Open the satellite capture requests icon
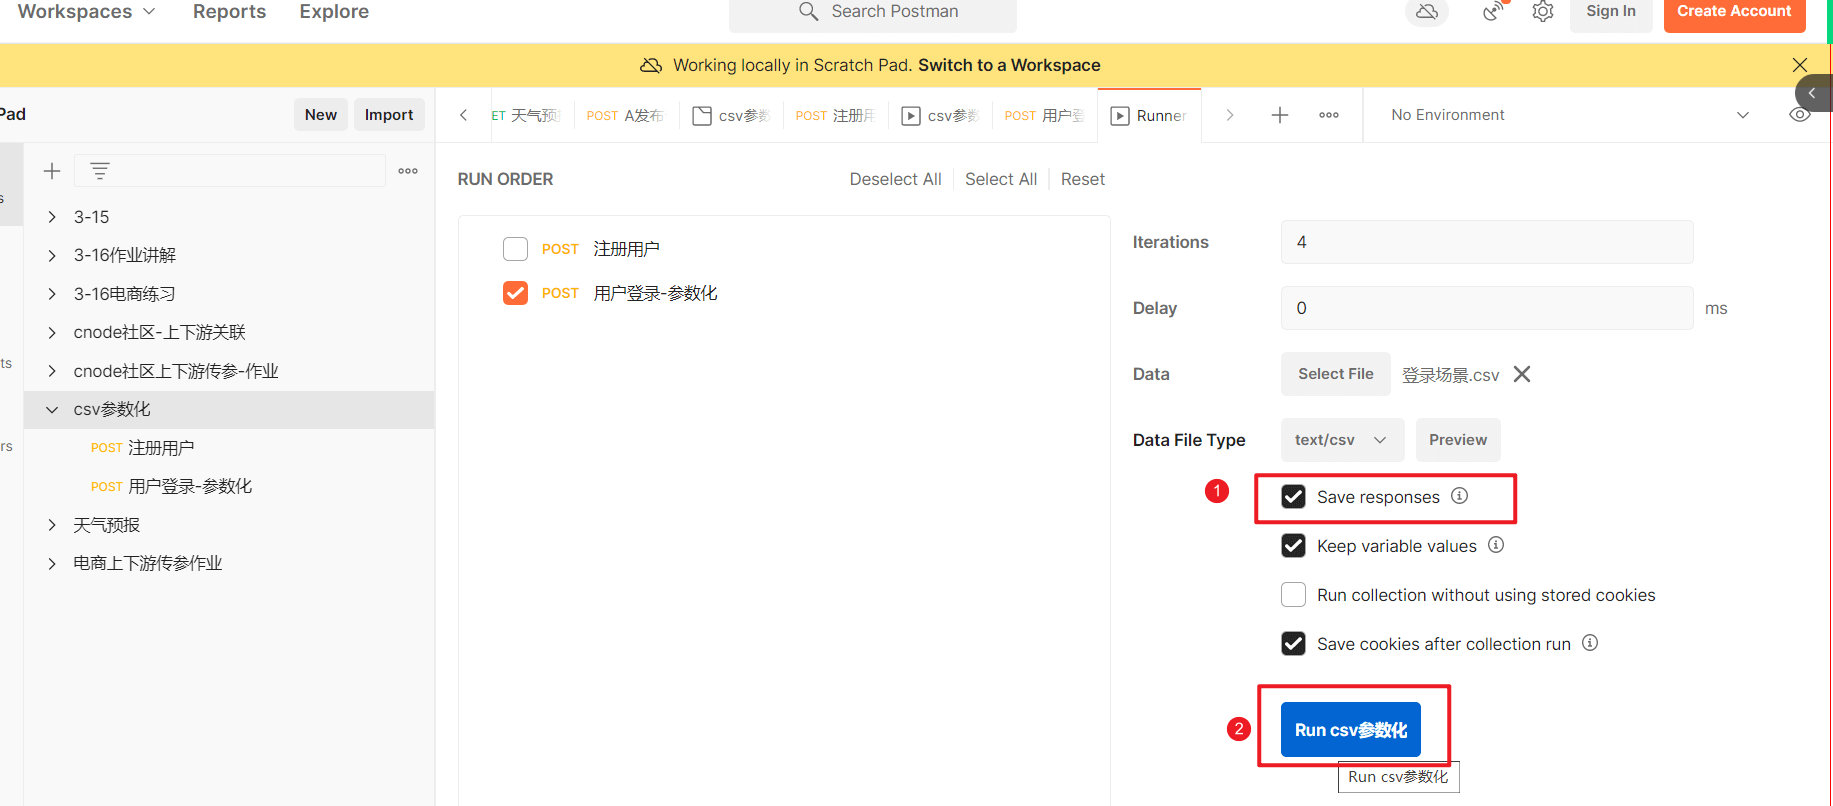The width and height of the screenshot is (1833, 806). [x=1494, y=12]
